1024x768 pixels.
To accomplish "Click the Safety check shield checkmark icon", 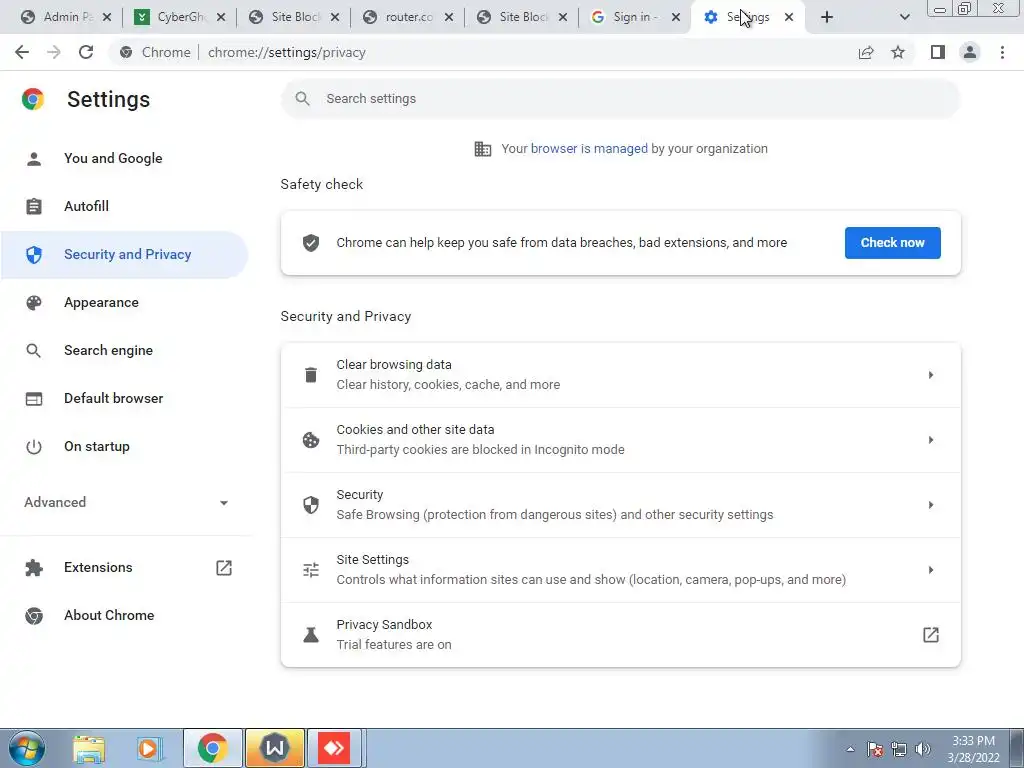I will pos(311,243).
